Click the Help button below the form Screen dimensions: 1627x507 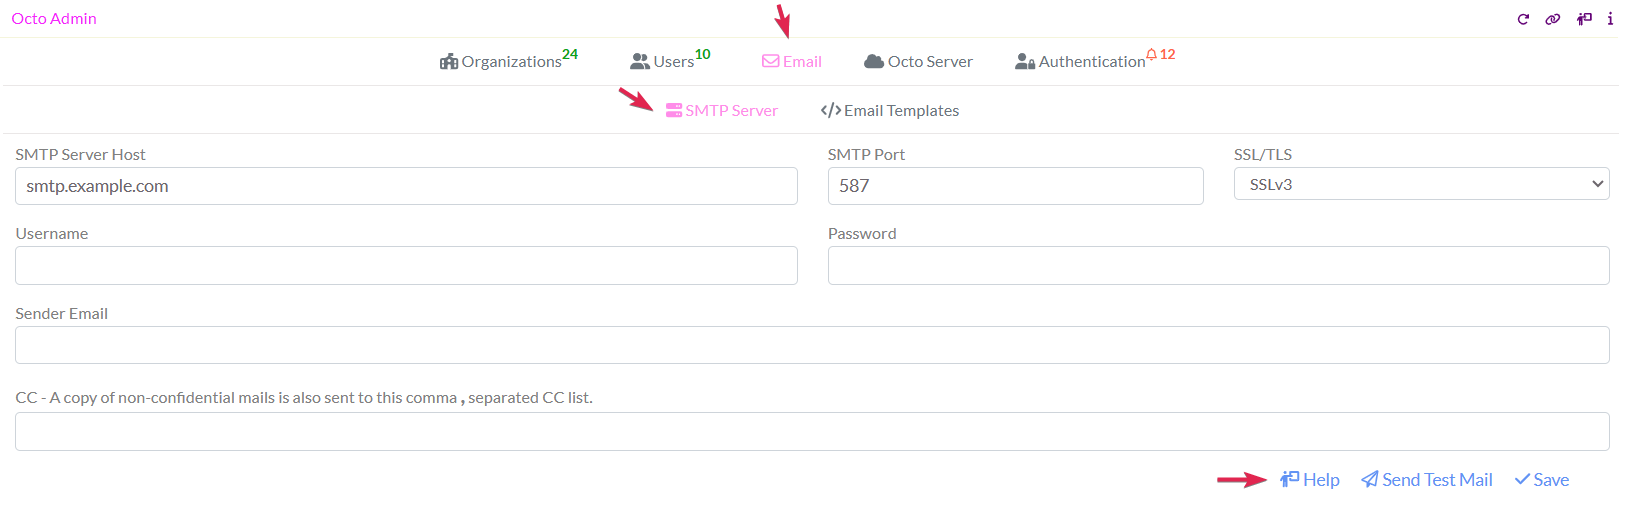1310,480
